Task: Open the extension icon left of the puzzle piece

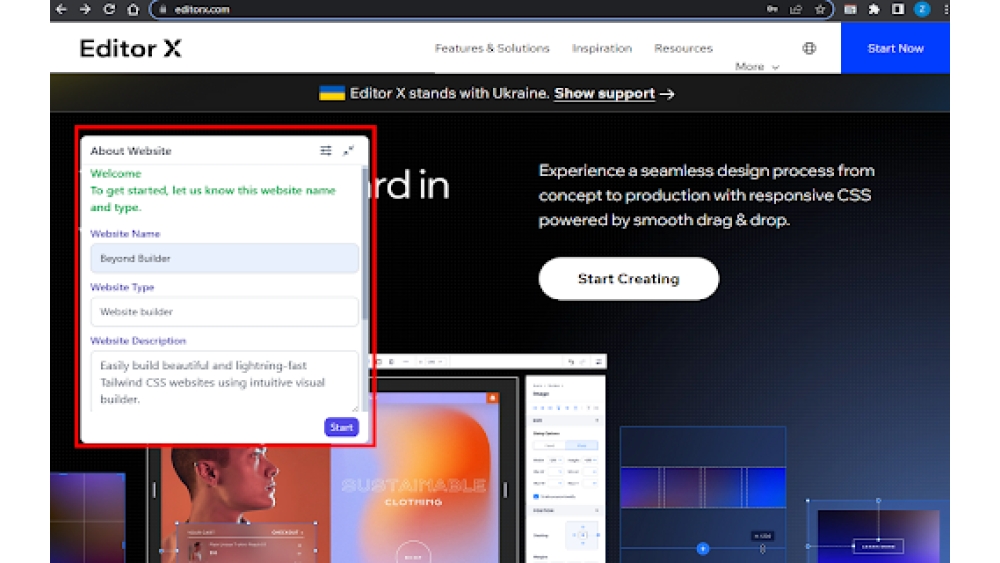Action: point(850,10)
